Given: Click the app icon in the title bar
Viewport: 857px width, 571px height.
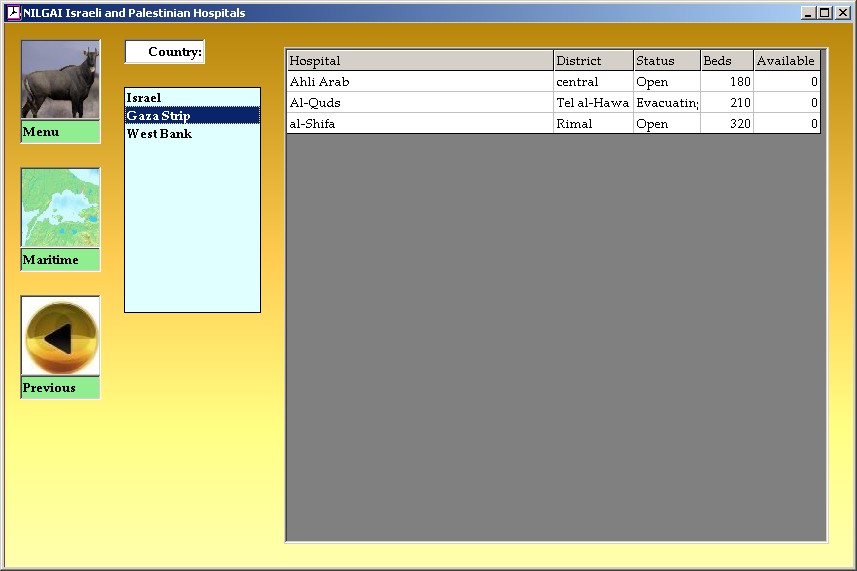Looking at the screenshot, I should tap(13, 13).
